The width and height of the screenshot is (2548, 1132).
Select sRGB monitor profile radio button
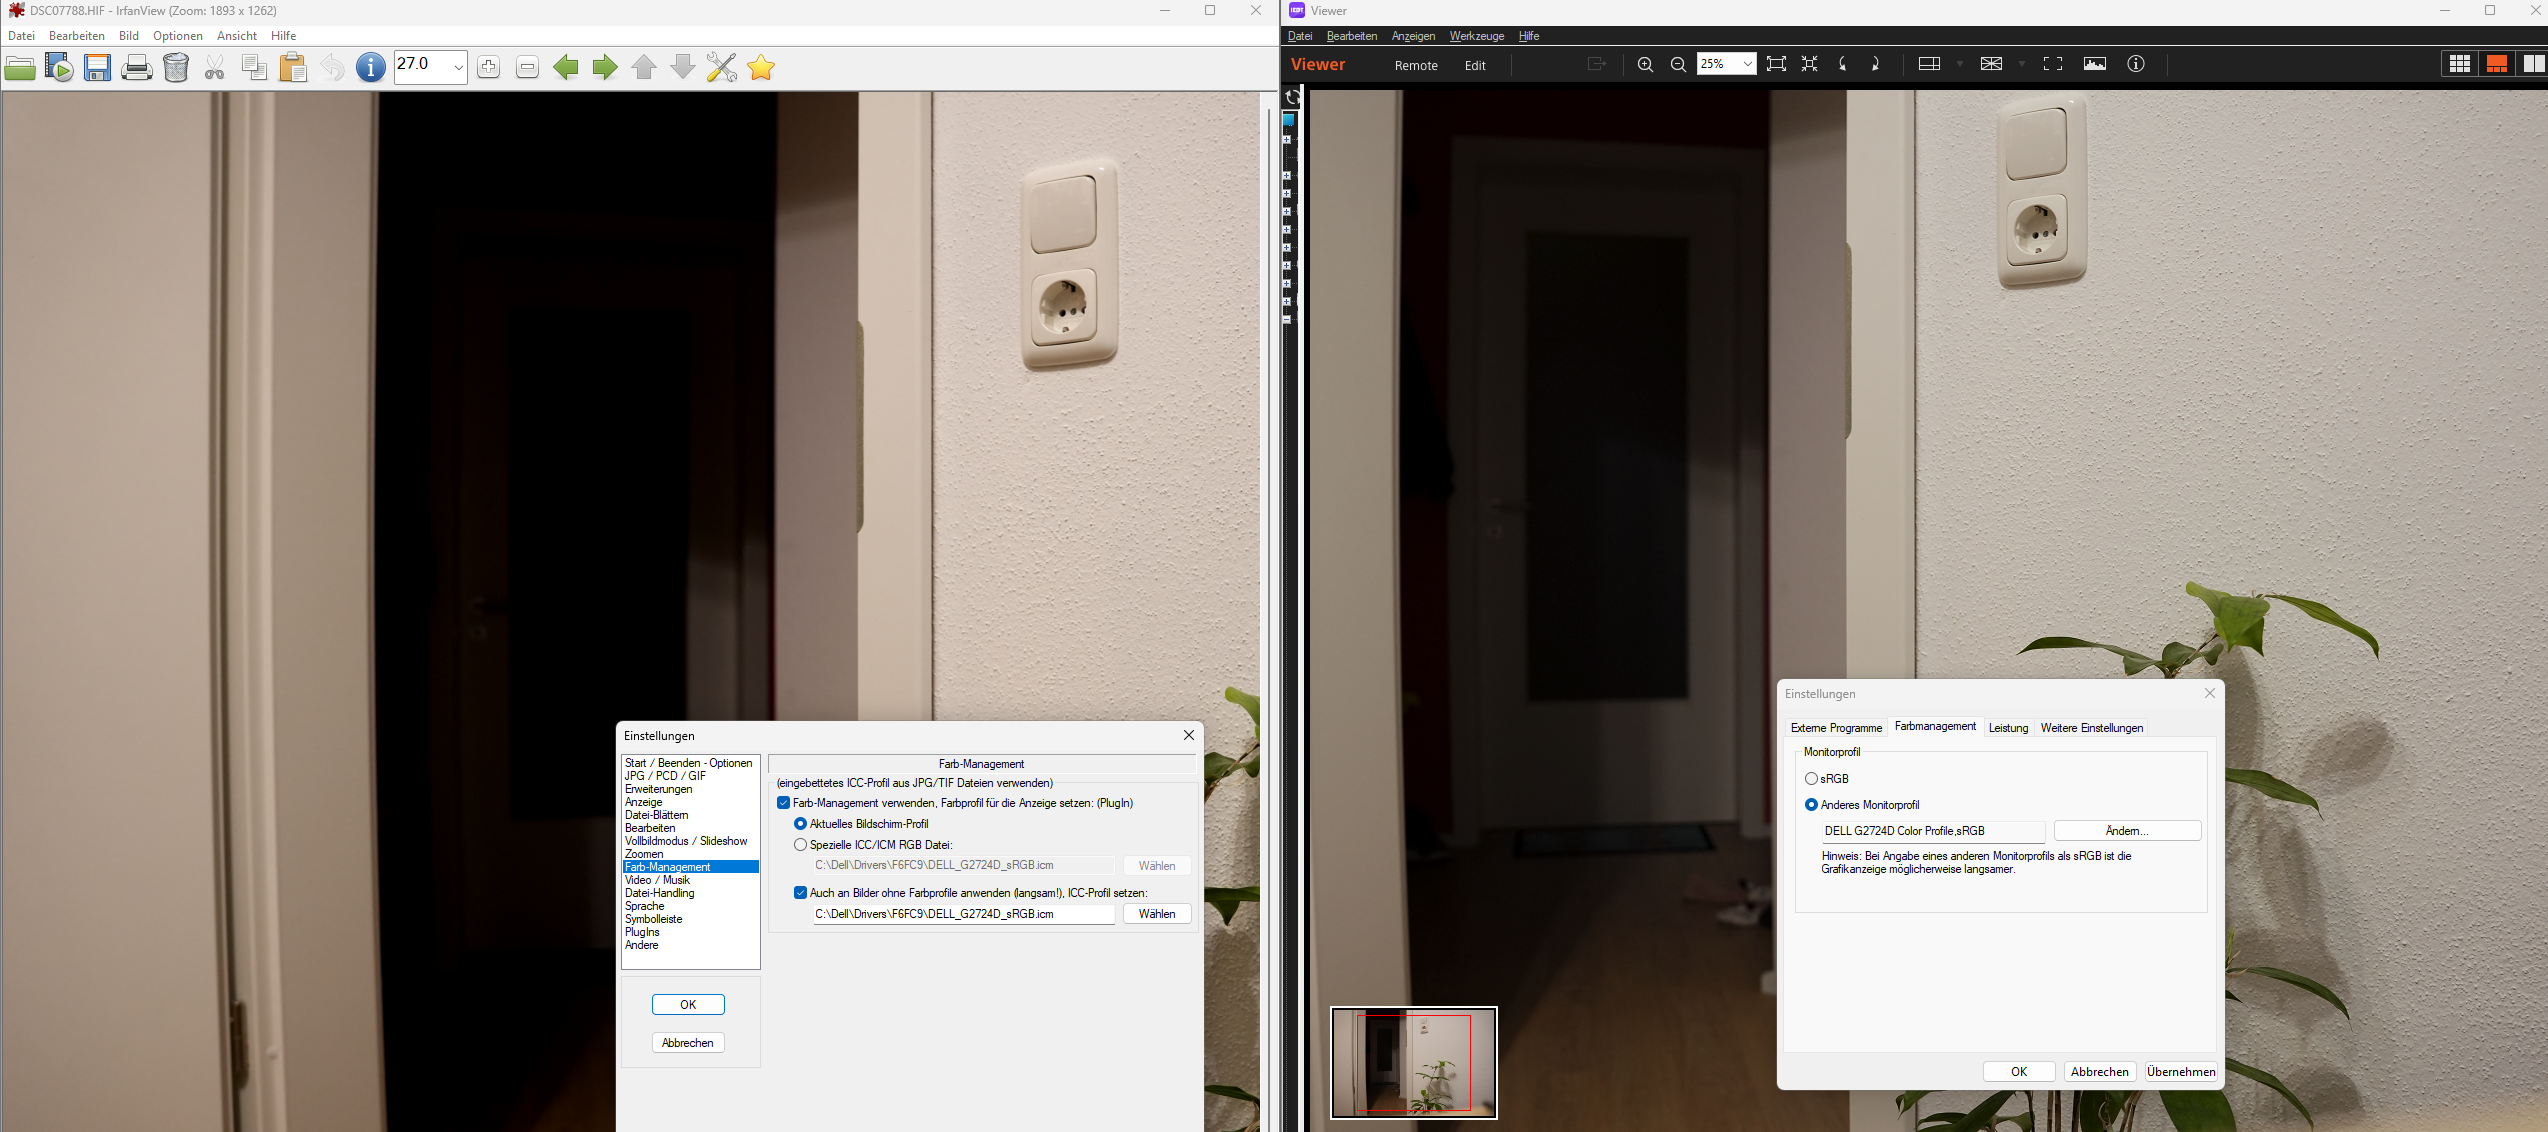pyautogui.click(x=1811, y=779)
